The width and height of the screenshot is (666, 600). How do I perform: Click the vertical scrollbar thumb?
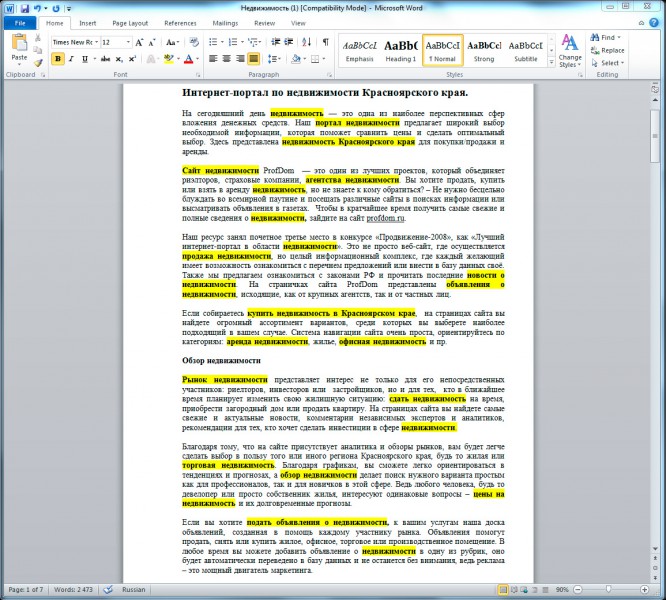pyautogui.click(x=655, y=136)
